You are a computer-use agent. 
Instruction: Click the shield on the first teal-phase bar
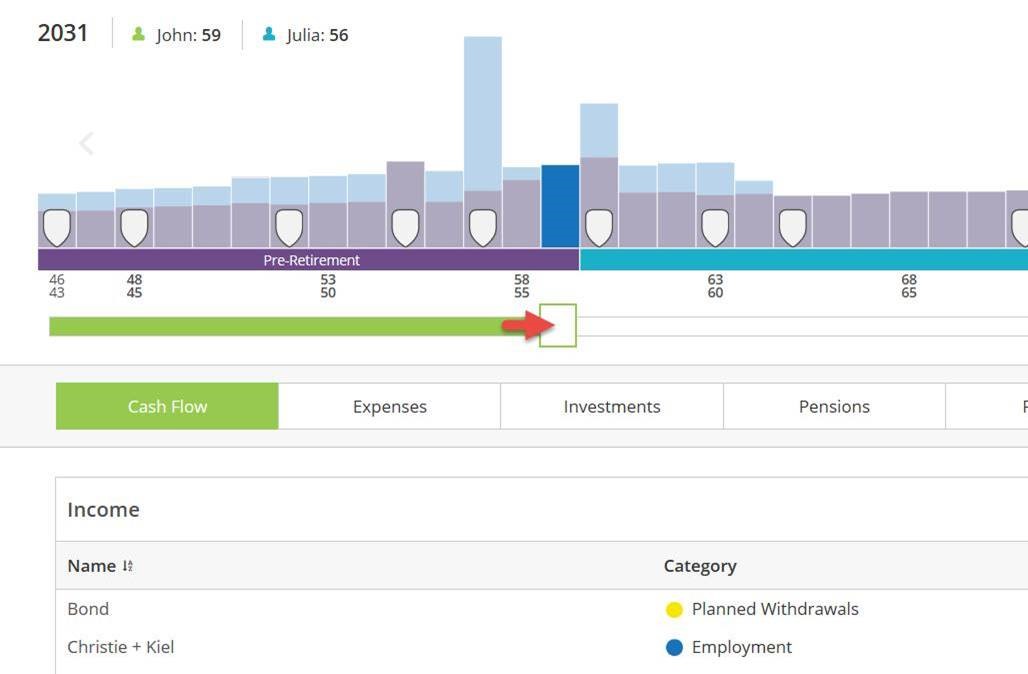tap(598, 227)
